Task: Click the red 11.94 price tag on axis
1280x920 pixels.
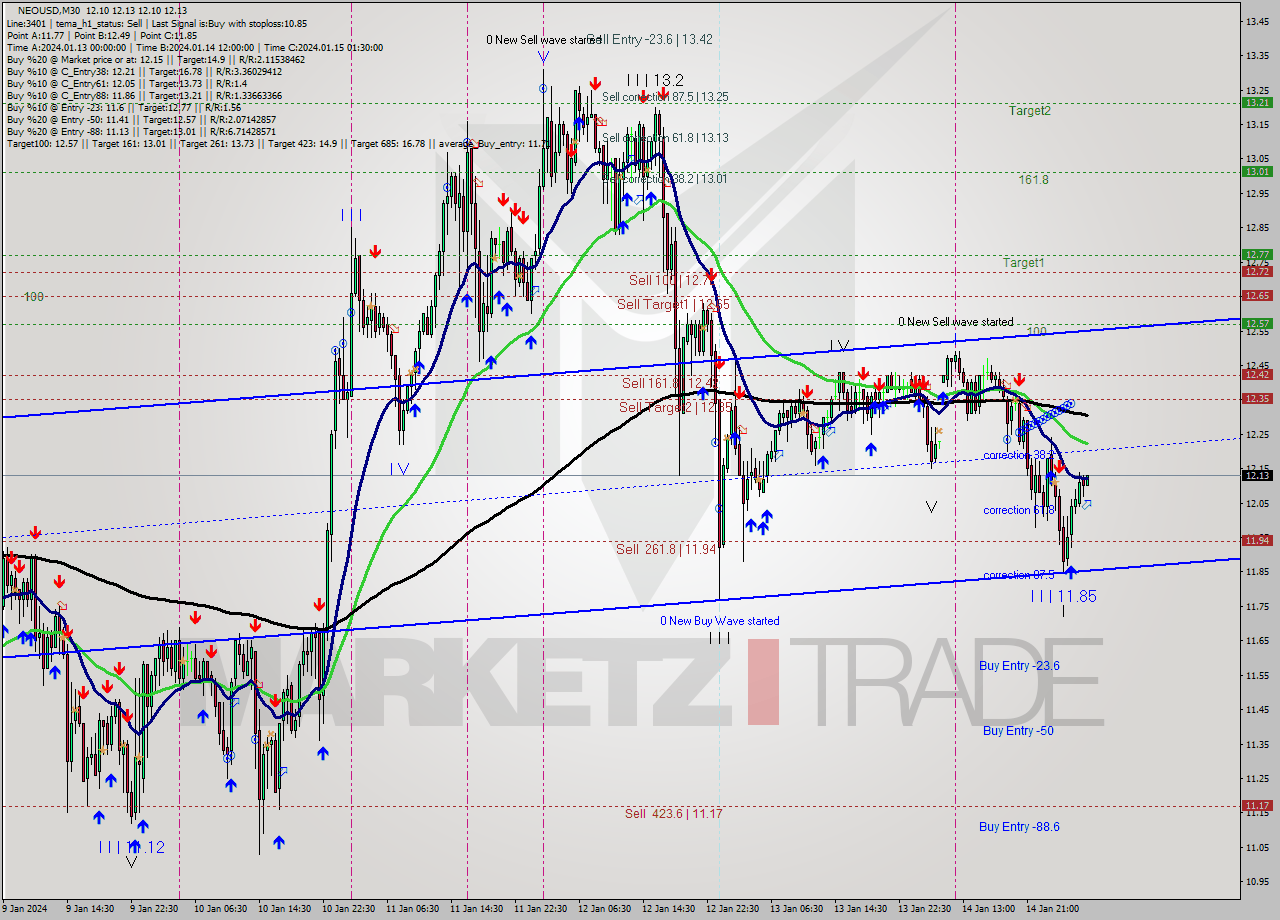Action: 1257,541
